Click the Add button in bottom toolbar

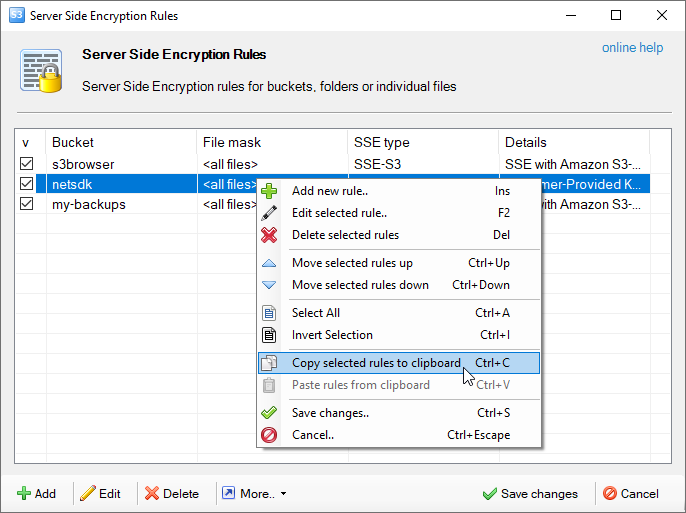[37, 494]
